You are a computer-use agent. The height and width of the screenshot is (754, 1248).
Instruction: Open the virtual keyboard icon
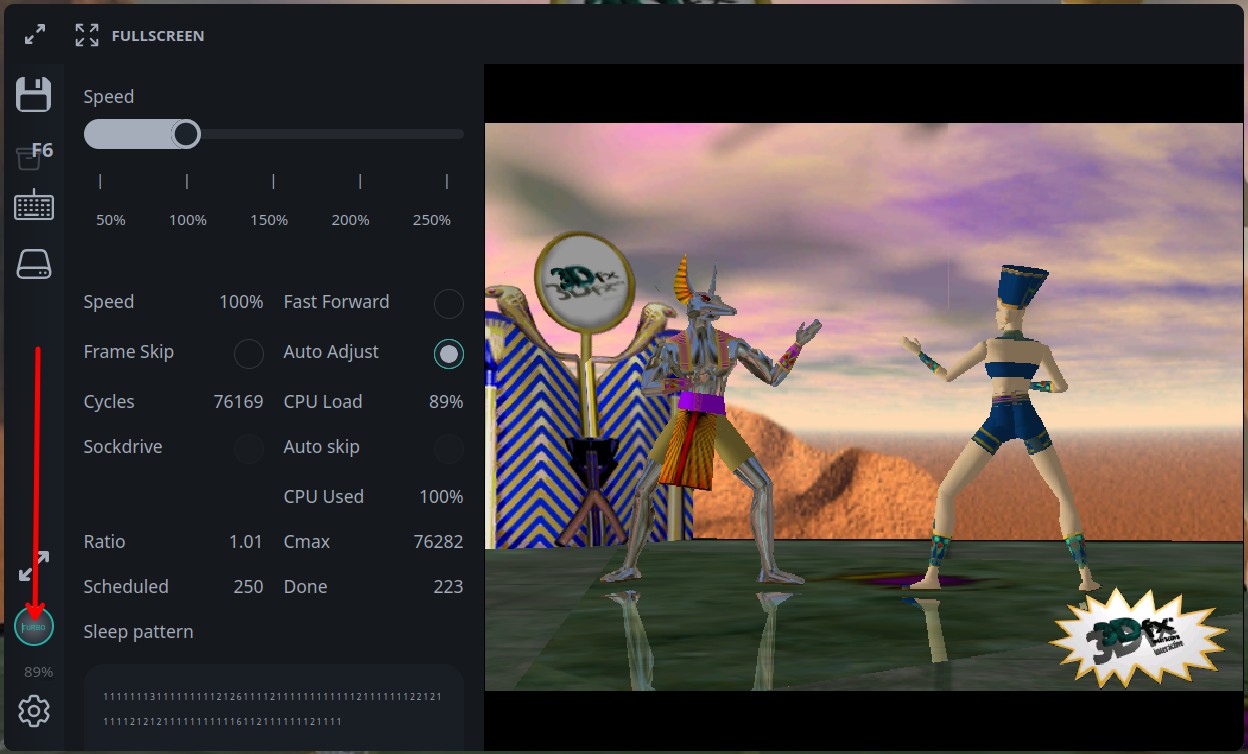(x=34, y=205)
